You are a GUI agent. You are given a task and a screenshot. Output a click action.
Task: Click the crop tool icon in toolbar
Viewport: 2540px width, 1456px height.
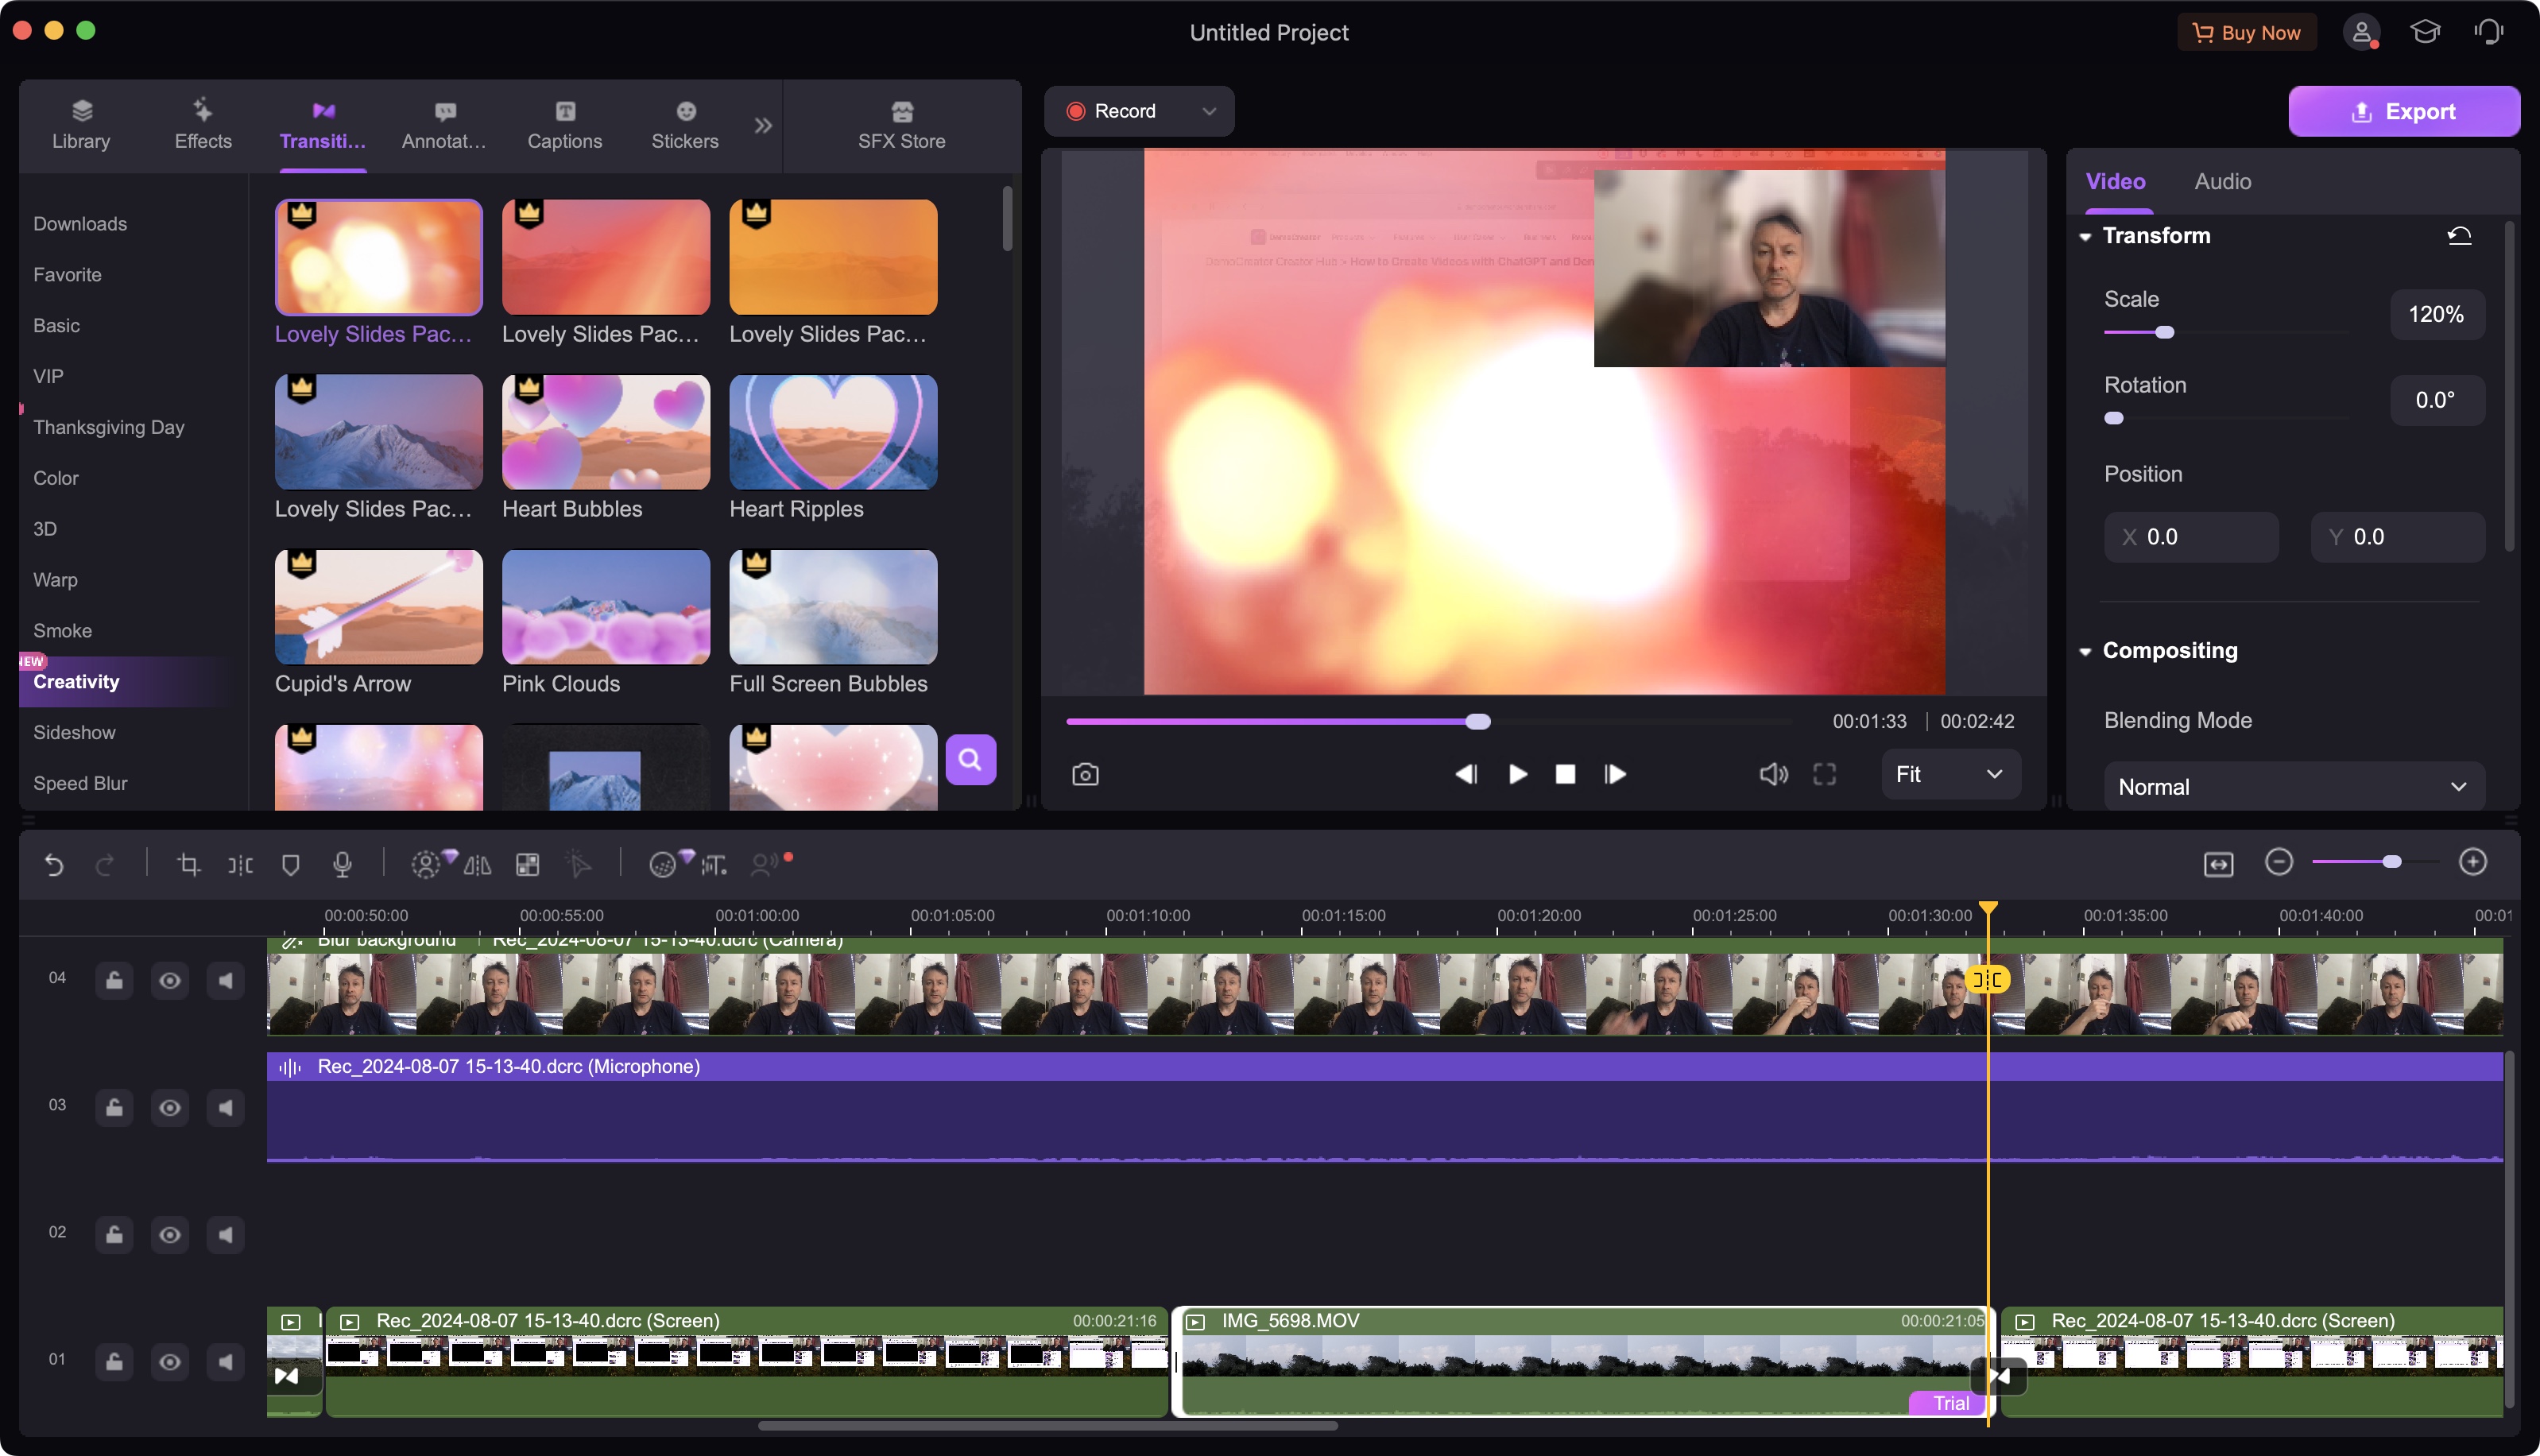click(x=187, y=863)
